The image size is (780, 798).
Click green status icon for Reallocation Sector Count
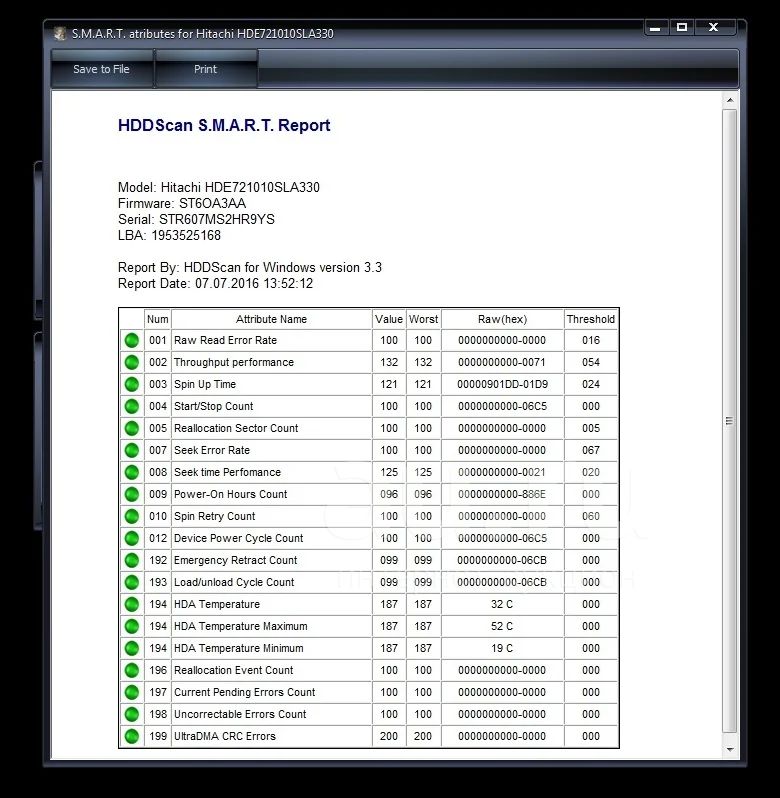point(132,429)
